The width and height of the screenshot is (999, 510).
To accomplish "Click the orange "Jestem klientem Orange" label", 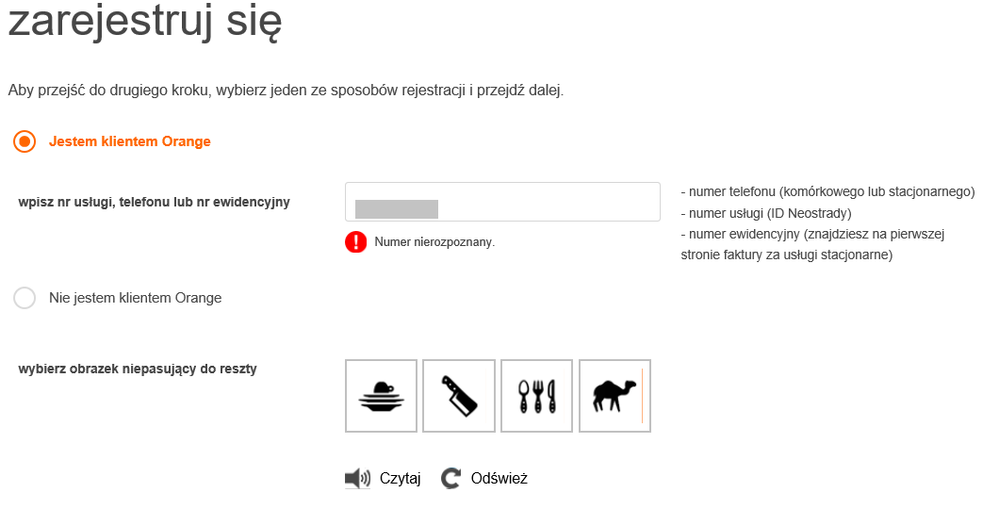I will click(x=130, y=142).
